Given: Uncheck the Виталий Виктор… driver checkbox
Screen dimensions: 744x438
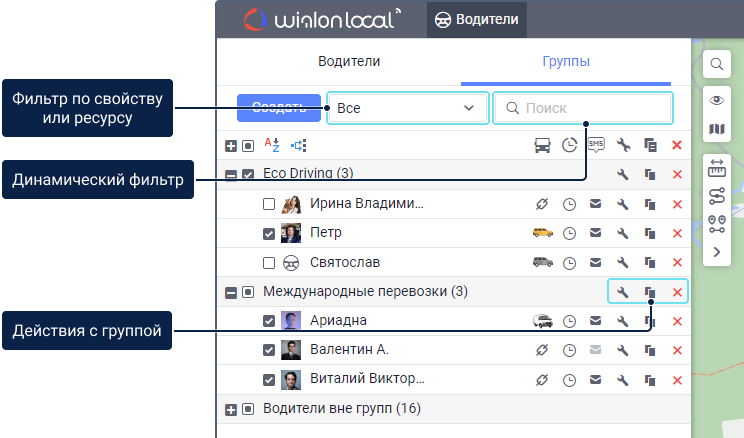Looking at the screenshot, I should (x=269, y=380).
